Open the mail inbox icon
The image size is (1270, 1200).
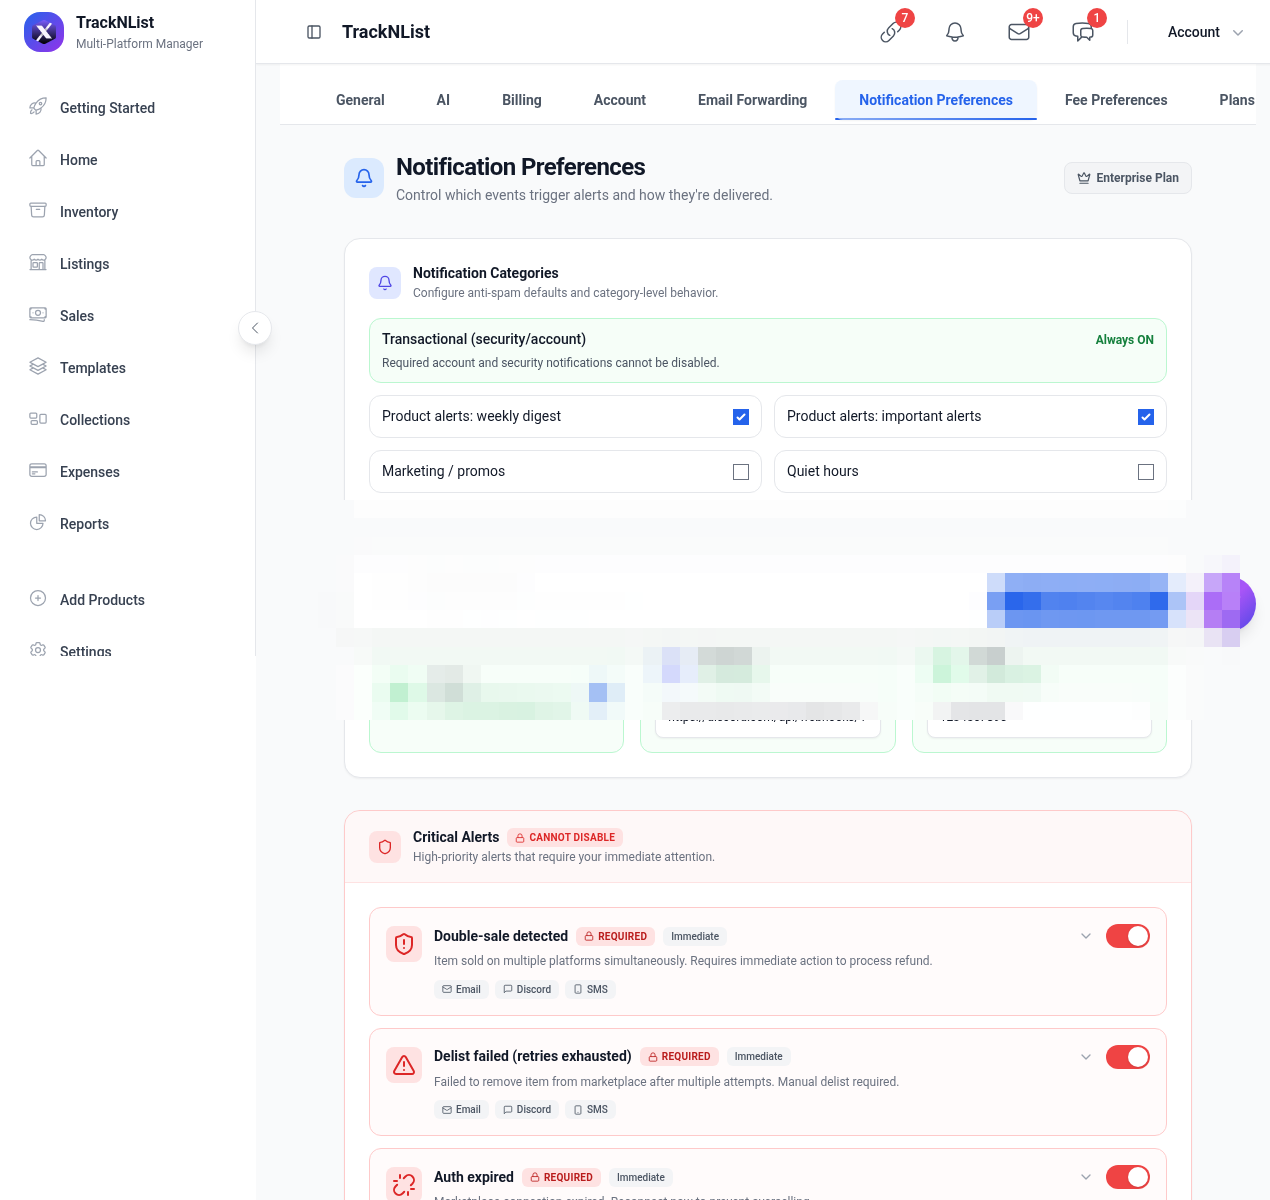1019,32
